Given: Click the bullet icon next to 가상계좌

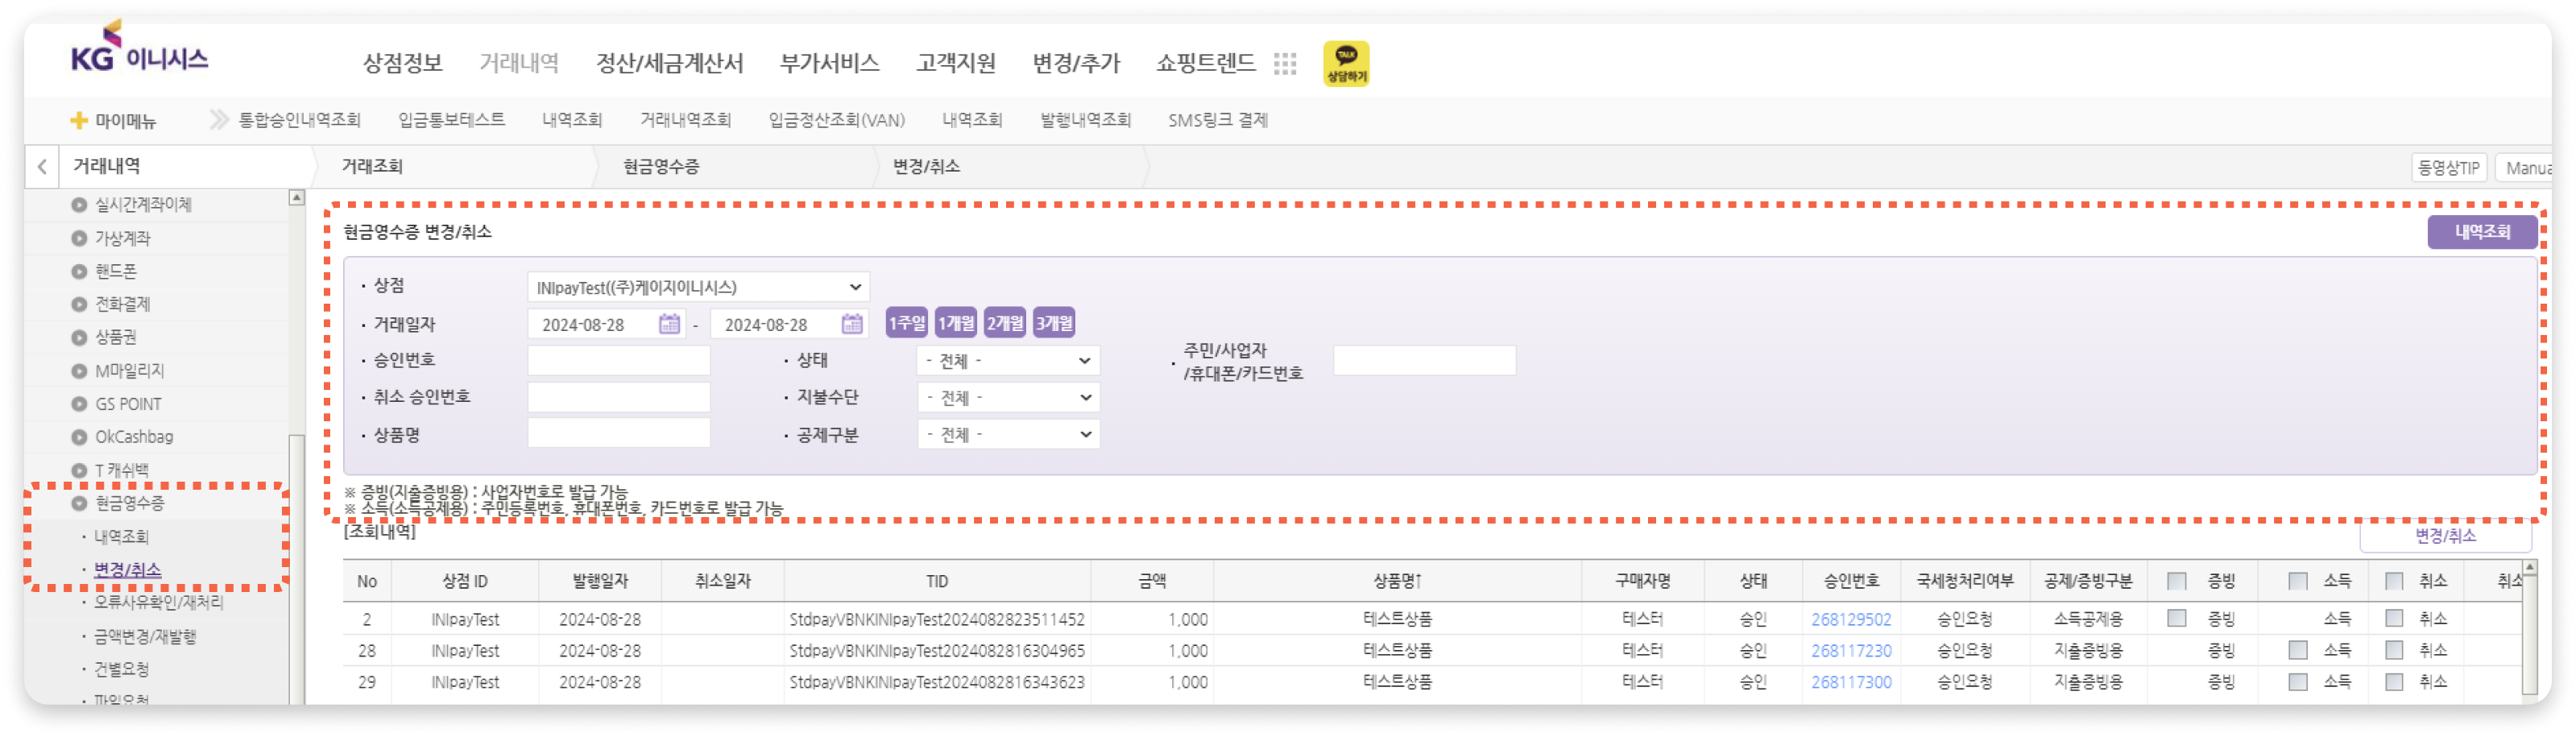Looking at the screenshot, I should pyautogui.click(x=79, y=238).
